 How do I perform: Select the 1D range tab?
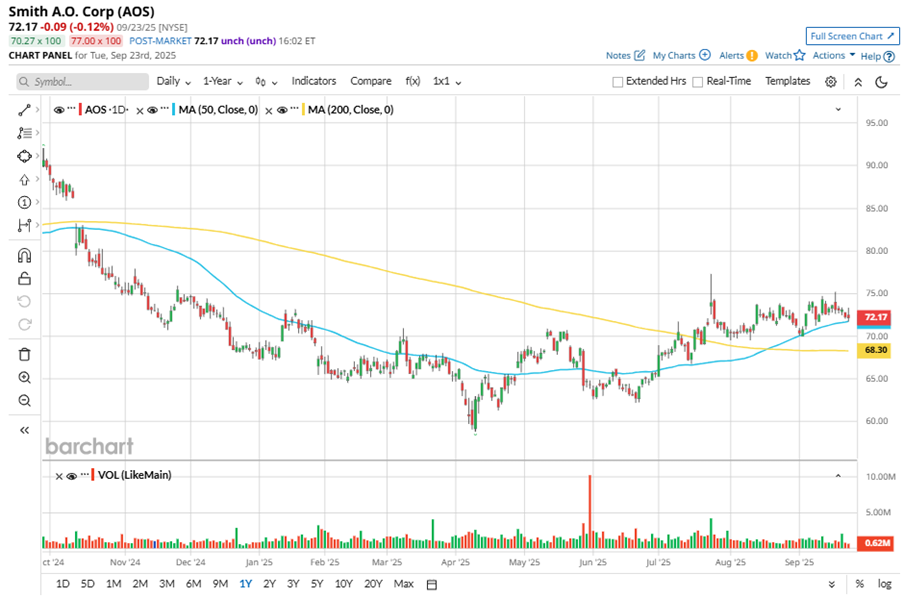[x=63, y=584]
